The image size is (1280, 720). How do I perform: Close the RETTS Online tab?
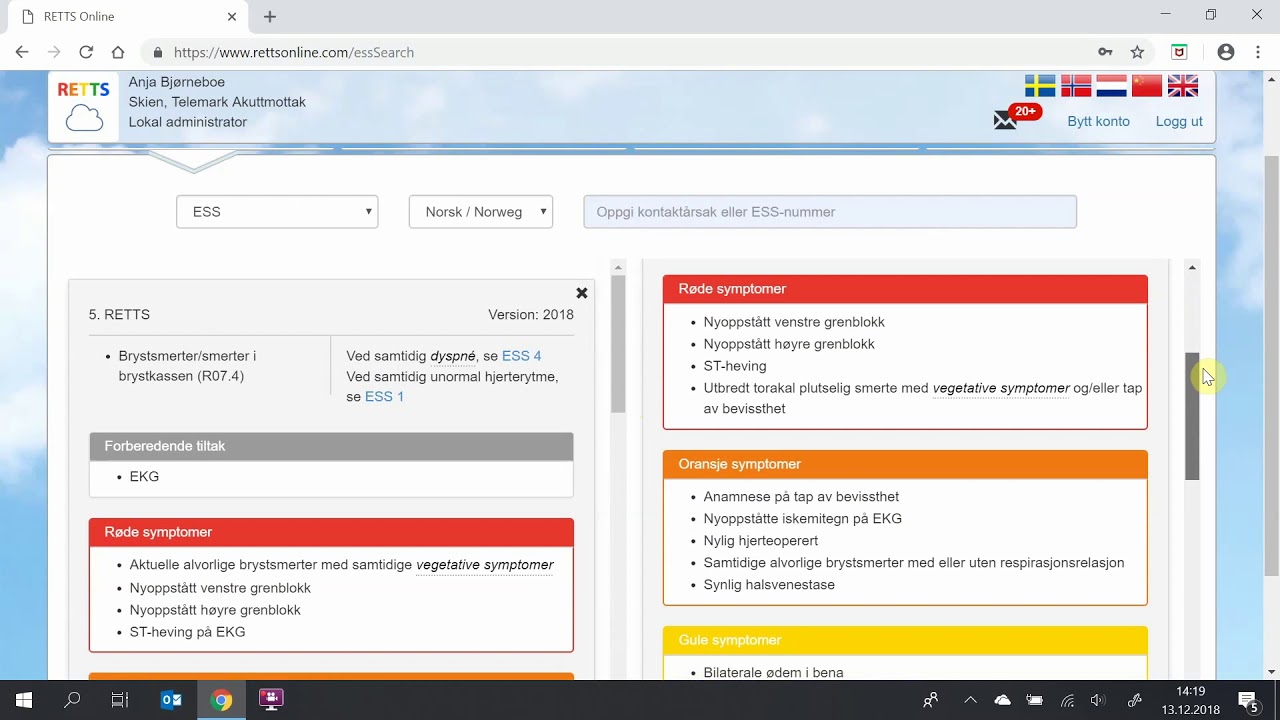pyautogui.click(x=232, y=16)
